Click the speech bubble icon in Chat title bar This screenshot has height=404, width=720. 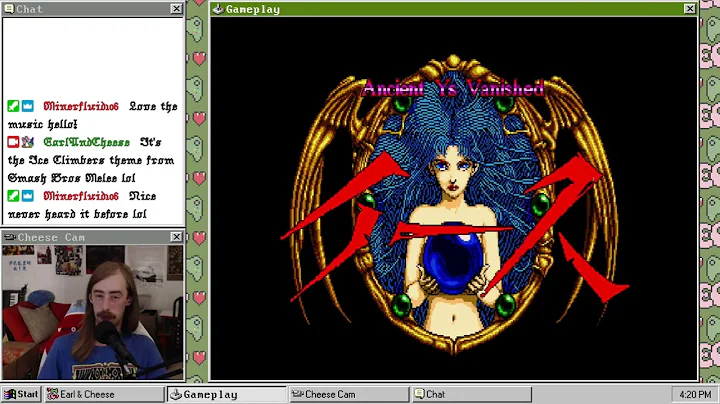click(x=9, y=9)
